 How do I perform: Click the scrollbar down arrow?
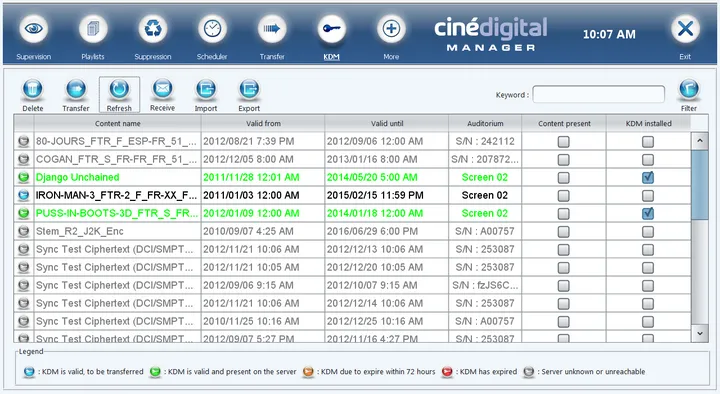point(700,333)
